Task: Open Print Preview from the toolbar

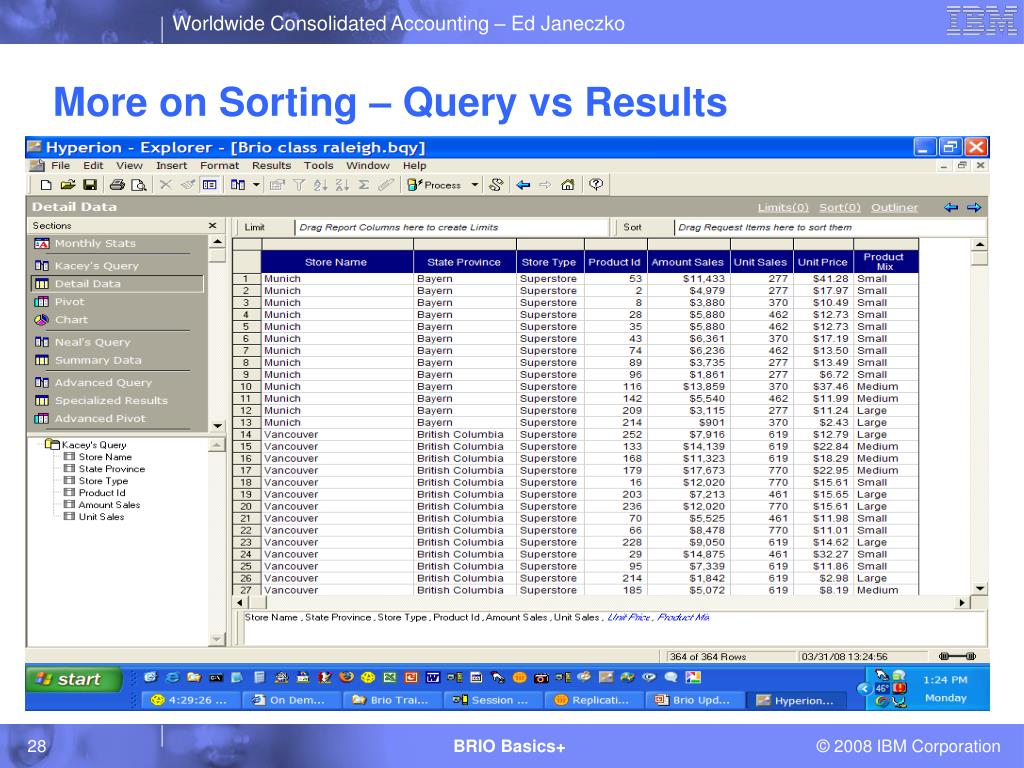Action: pyautogui.click(x=138, y=185)
